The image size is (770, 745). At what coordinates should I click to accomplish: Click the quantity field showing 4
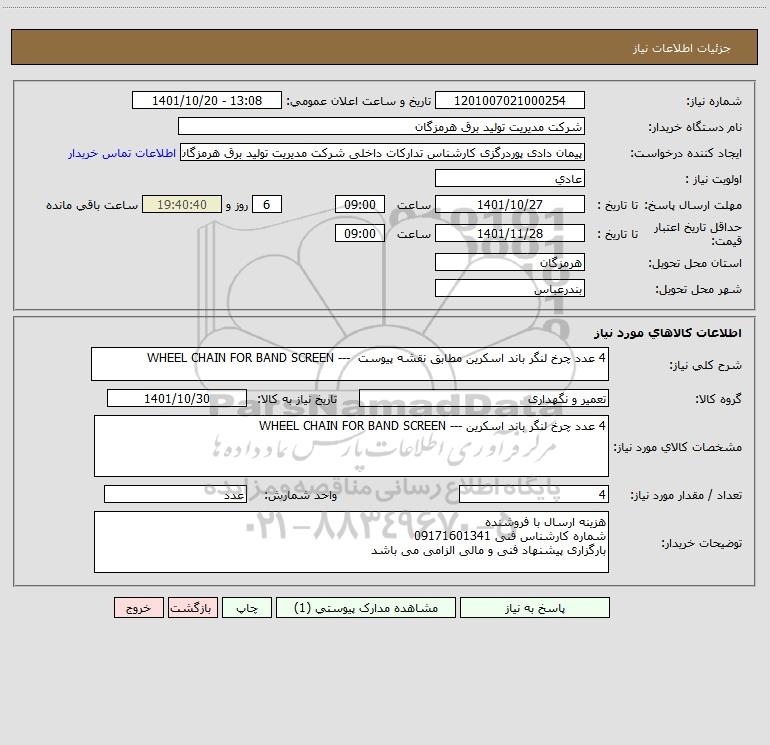[x=534, y=494]
